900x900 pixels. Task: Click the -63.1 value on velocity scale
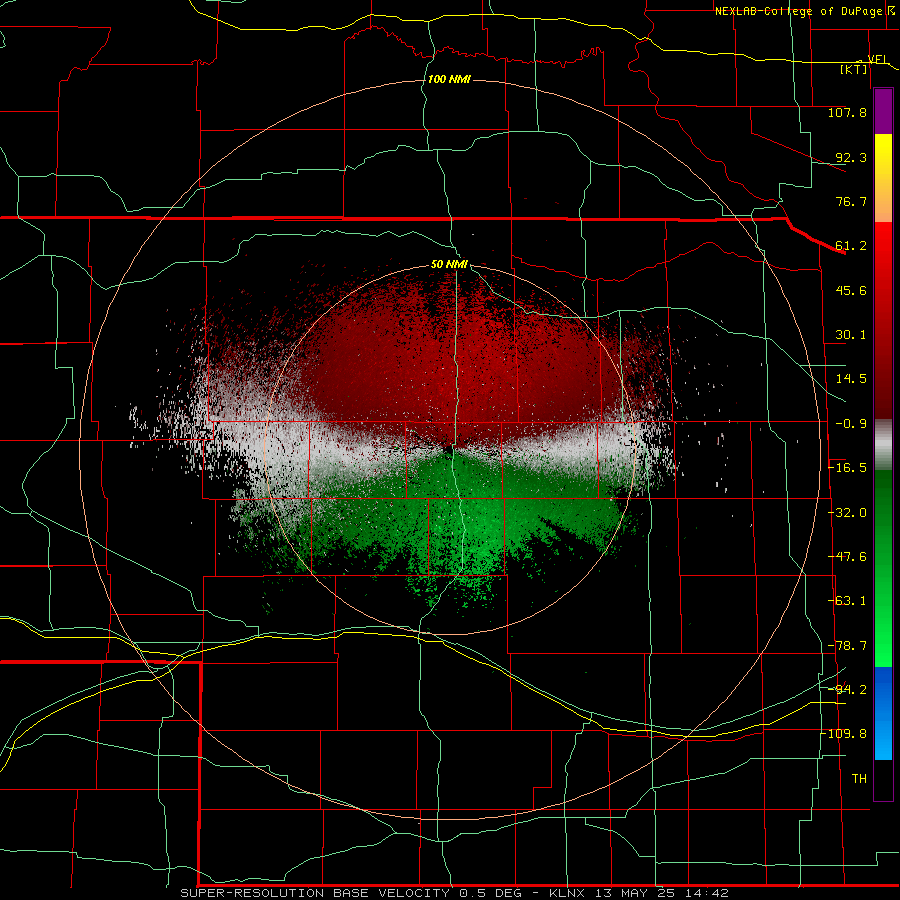(x=847, y=601)
